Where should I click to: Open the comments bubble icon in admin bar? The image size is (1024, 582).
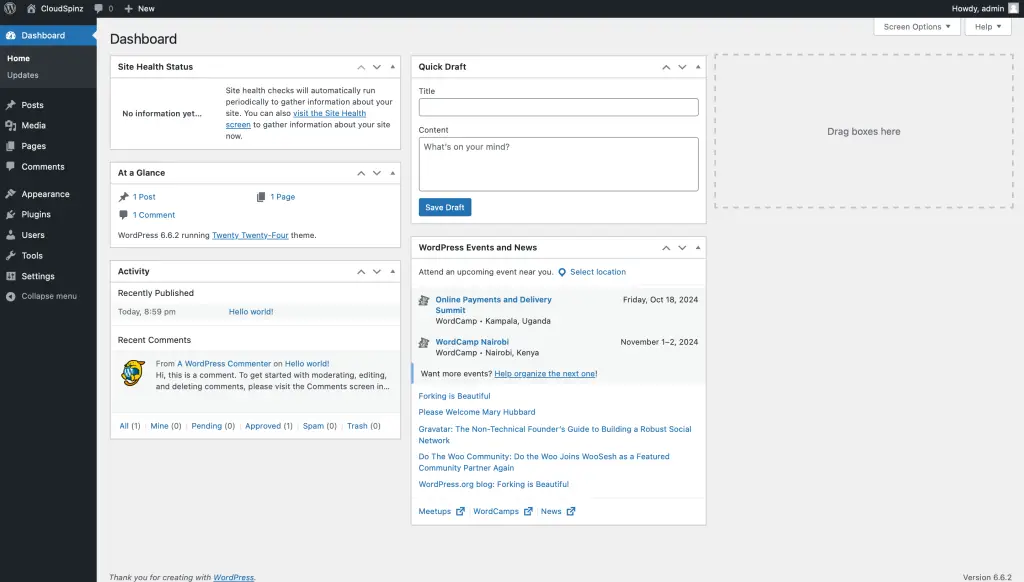[99, 8]
